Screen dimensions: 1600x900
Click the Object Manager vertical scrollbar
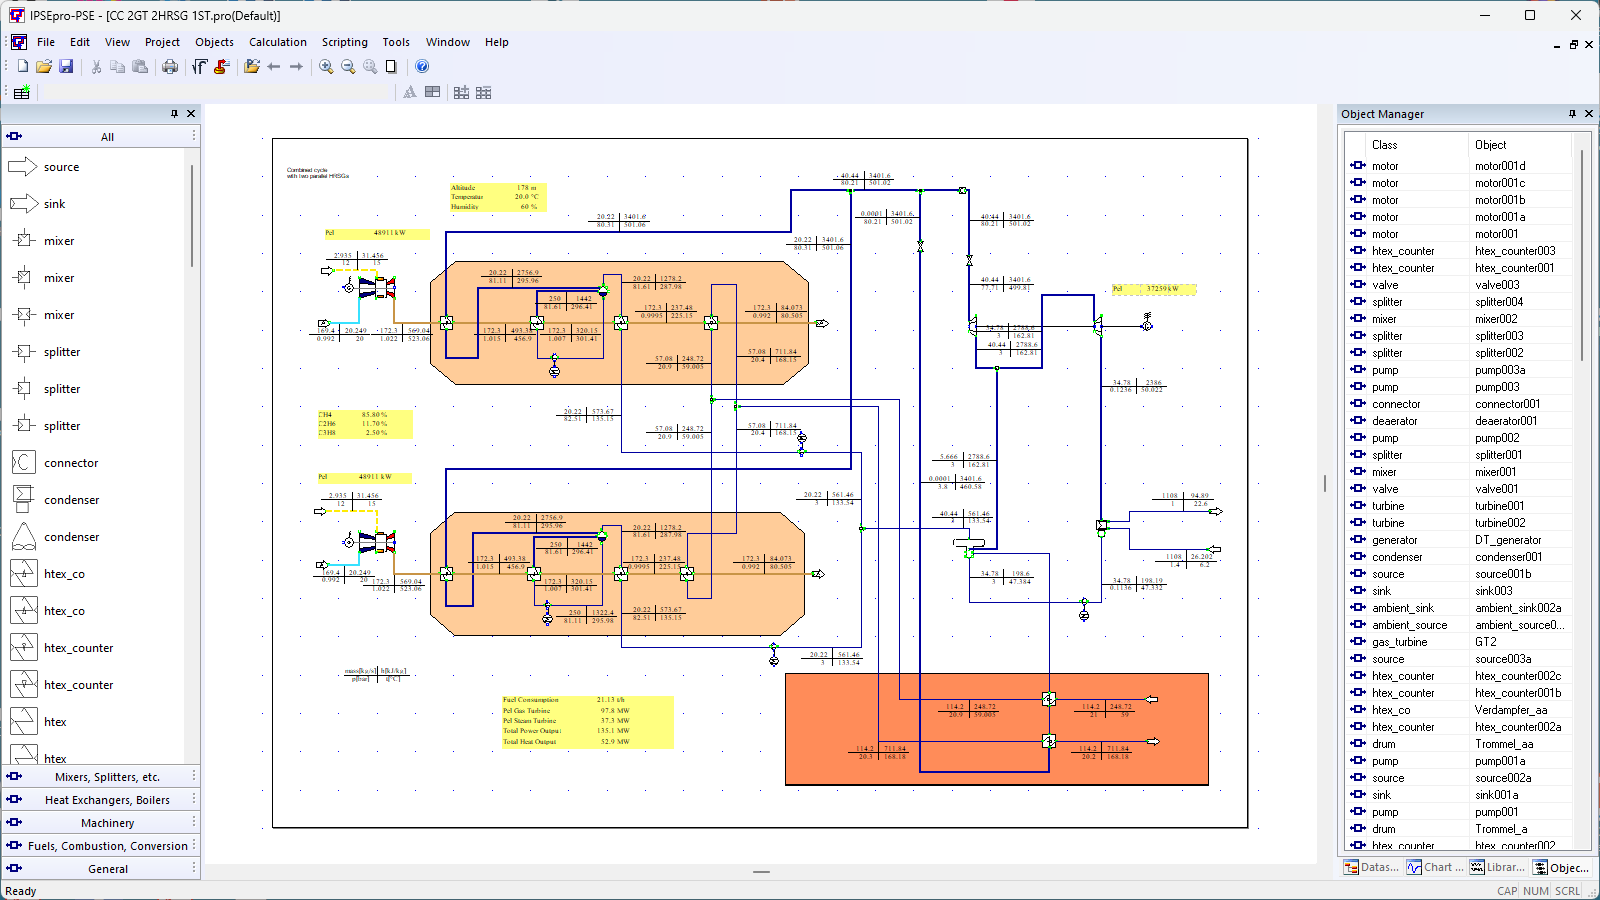pos(1581,255)
